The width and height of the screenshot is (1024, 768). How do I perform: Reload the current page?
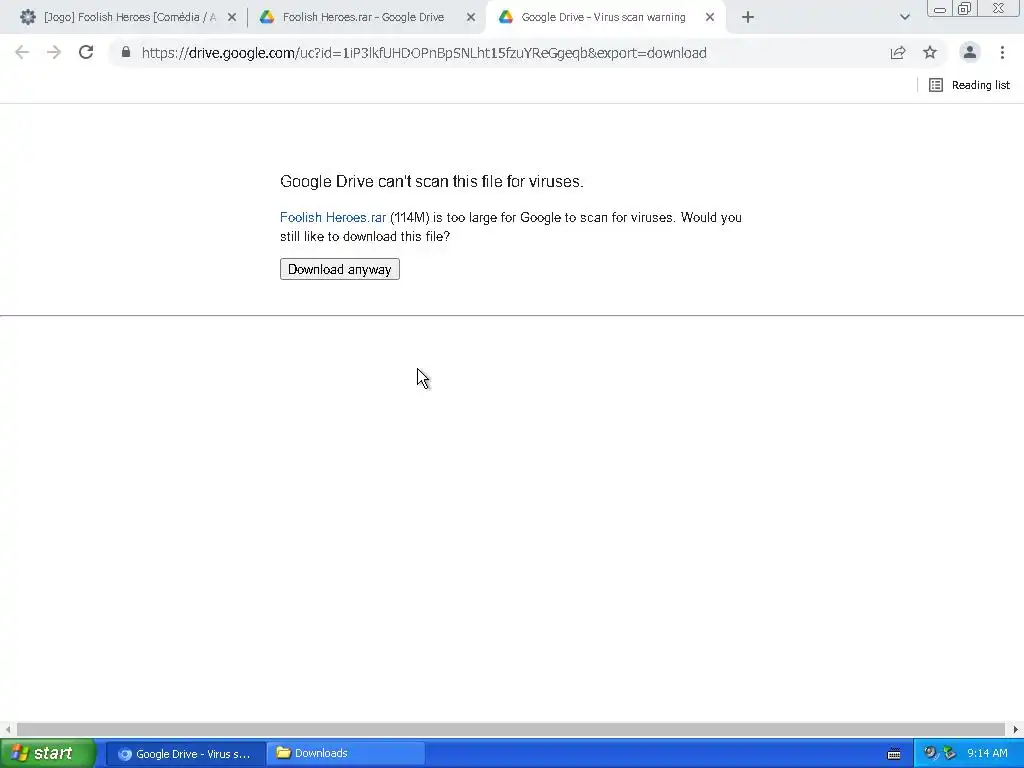(x=86, y=52)
